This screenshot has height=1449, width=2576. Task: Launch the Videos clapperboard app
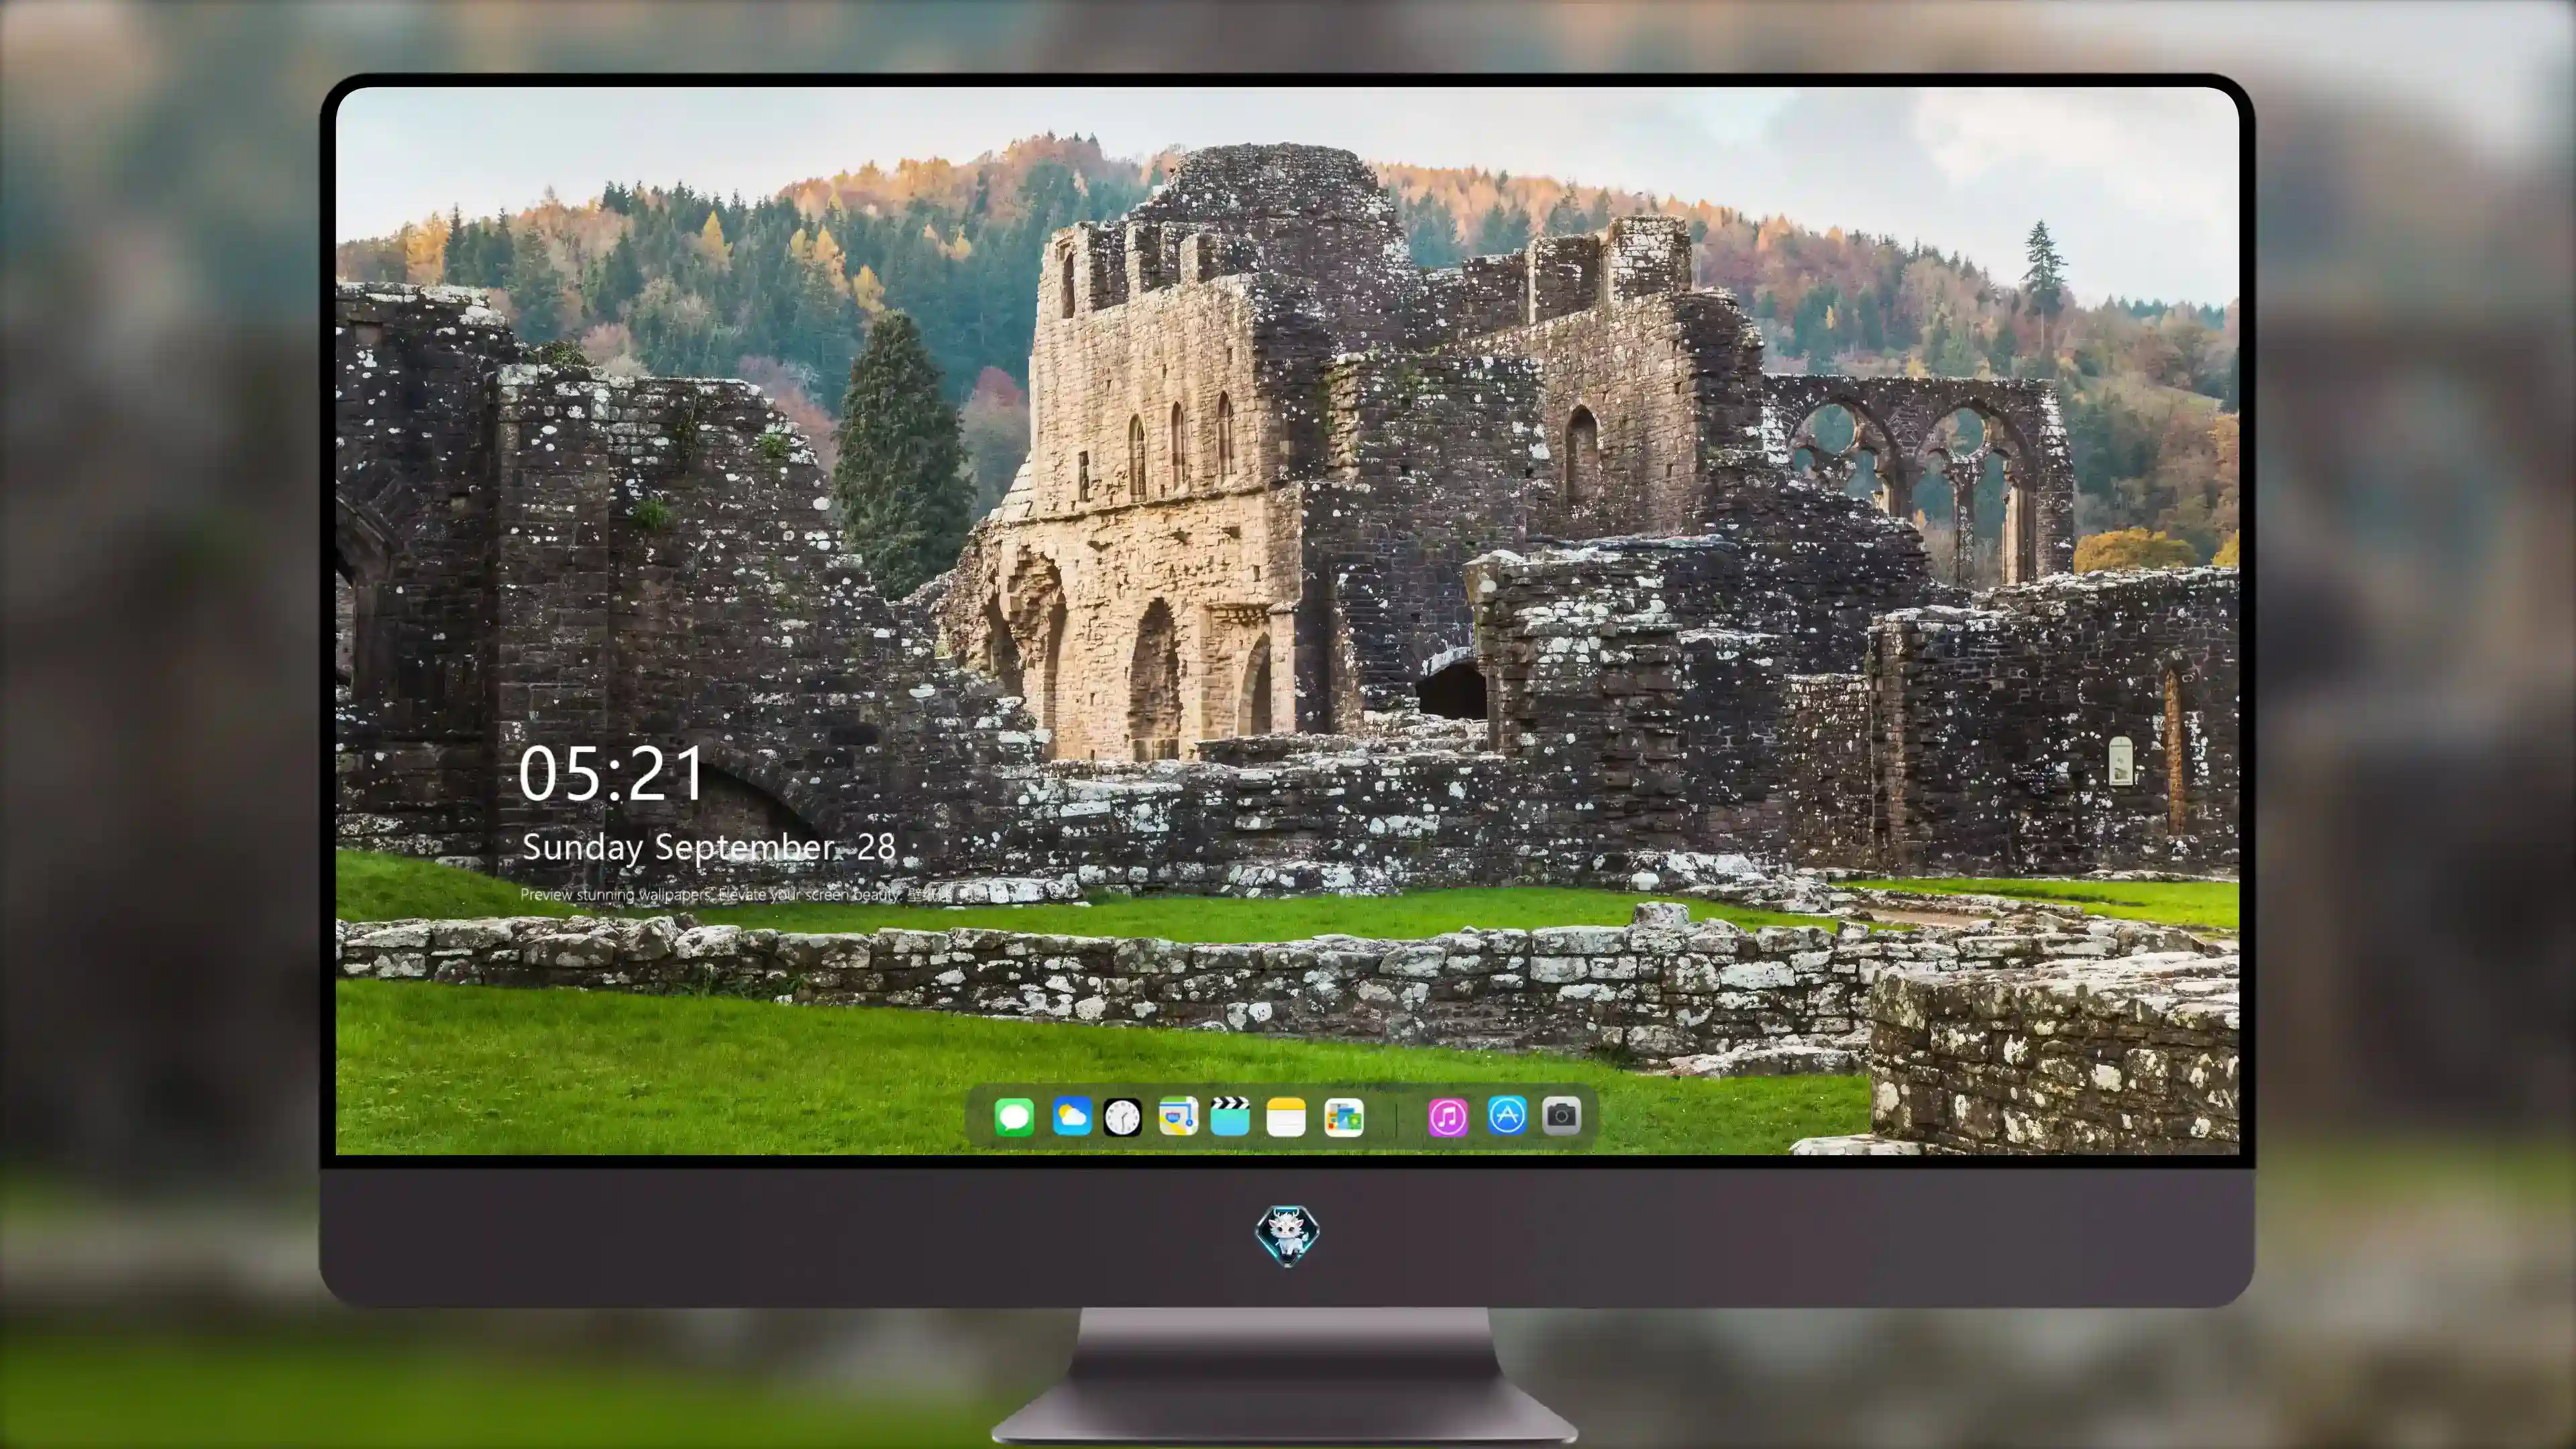coord(1230,1116)
